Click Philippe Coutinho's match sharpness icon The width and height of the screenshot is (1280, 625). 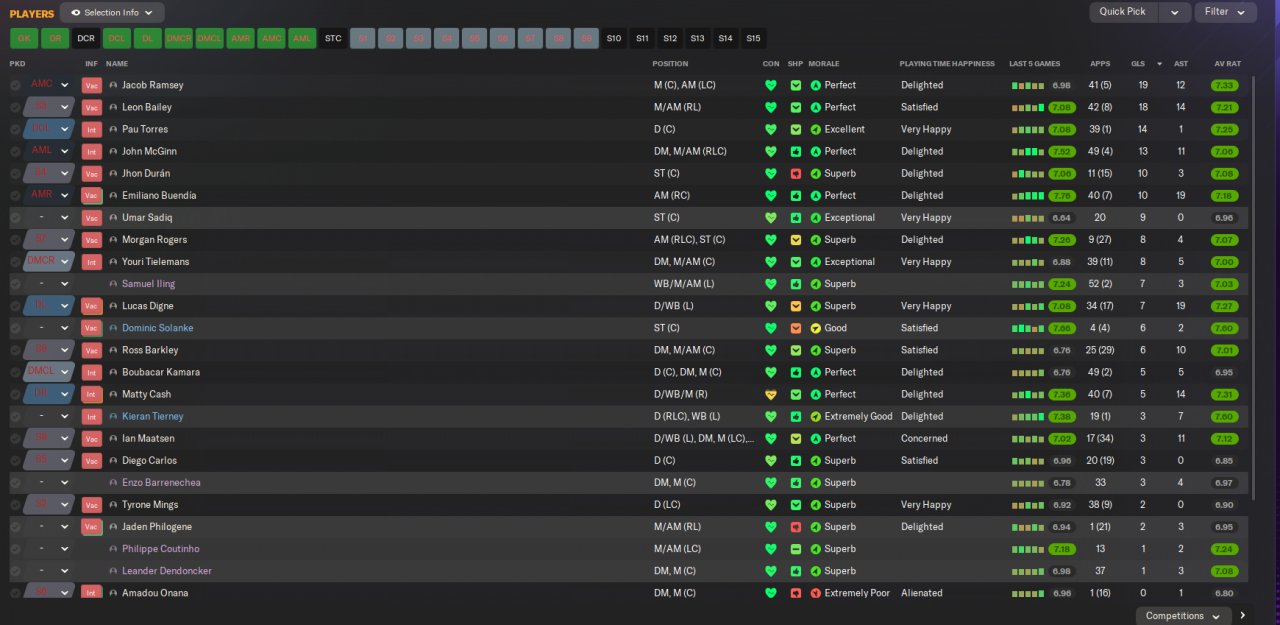coord(796,549)
